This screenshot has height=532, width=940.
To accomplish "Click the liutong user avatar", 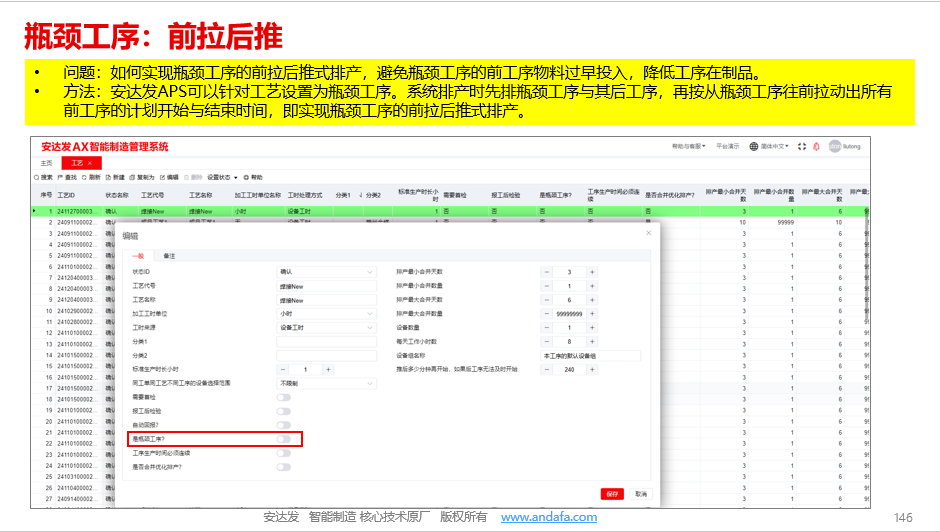I will [x=834, y=146].
